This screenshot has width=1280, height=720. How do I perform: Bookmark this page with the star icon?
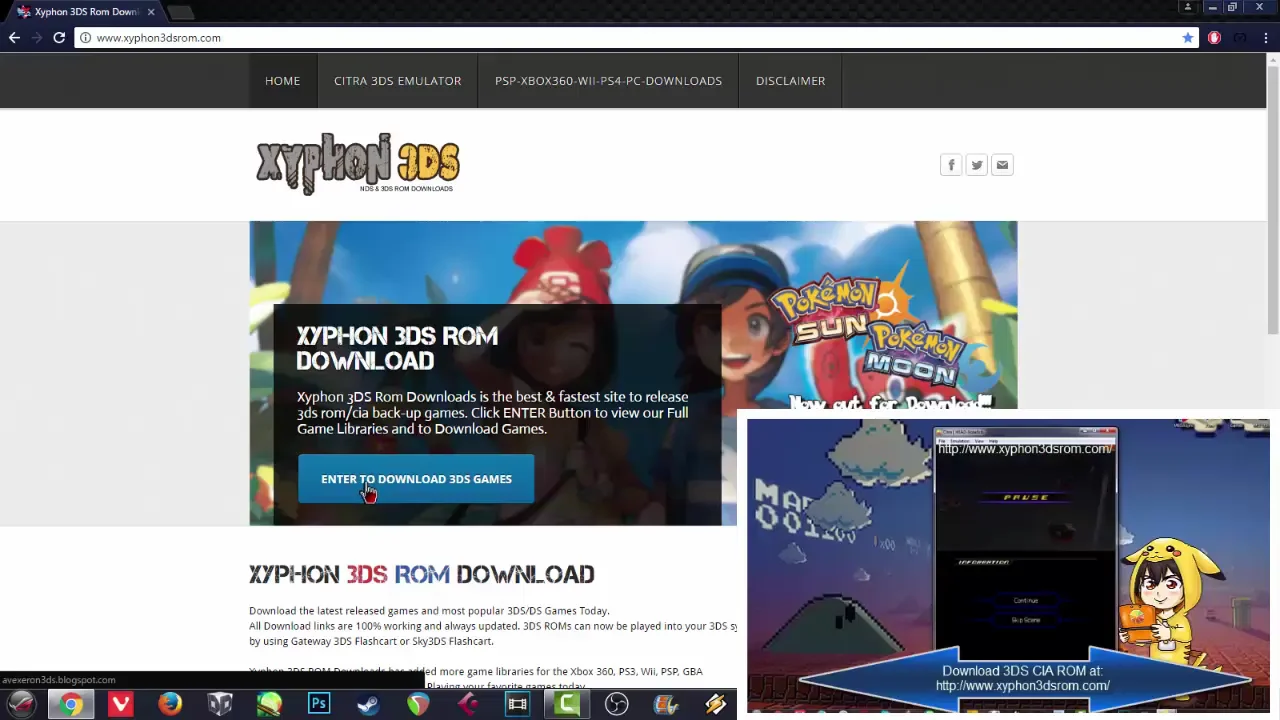(1188, 37)
